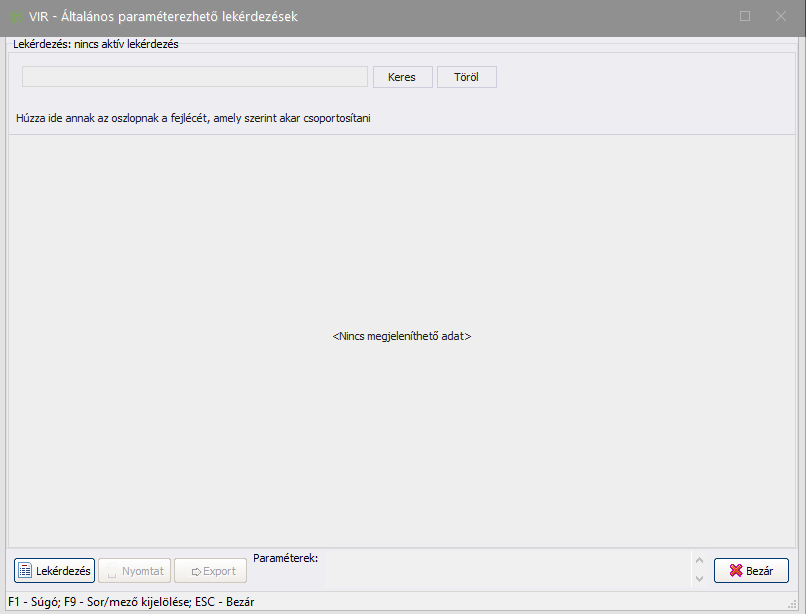Viewport: 806px width, 614px height.
Task: Click the printer icon on Nyomtat button
Action: point(110,571)
